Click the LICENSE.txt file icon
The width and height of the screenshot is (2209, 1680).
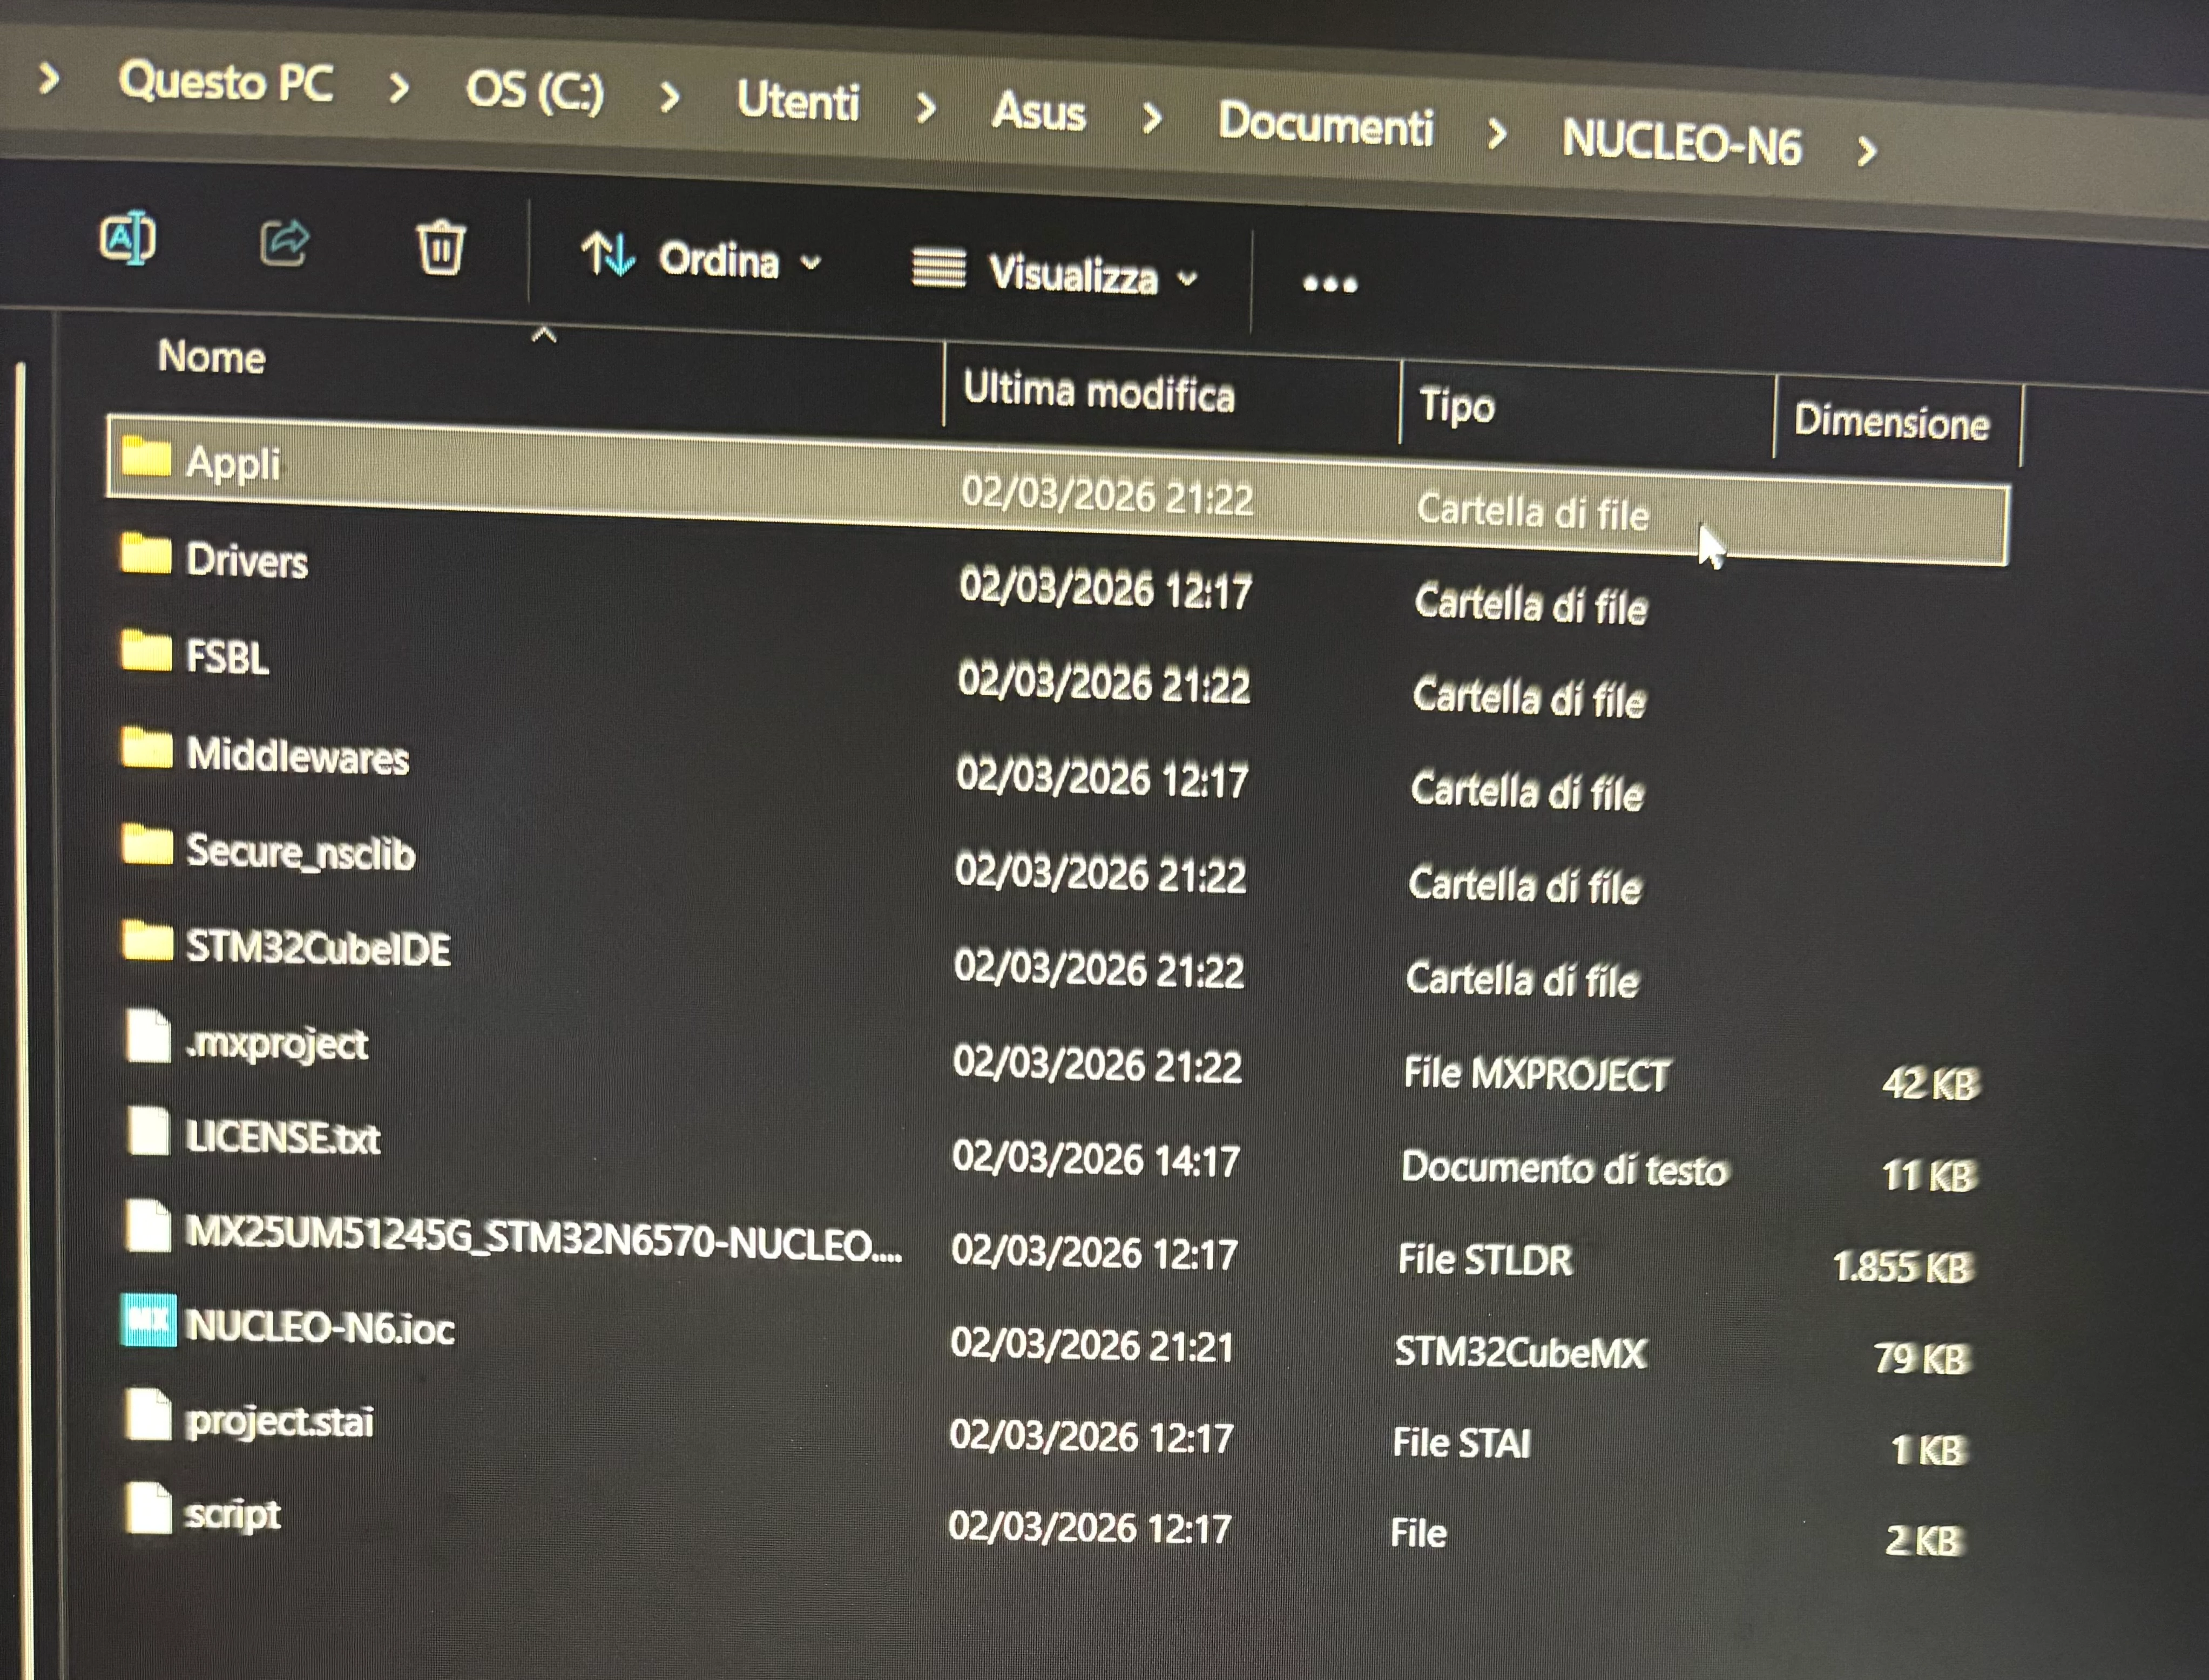(148, 1131)
